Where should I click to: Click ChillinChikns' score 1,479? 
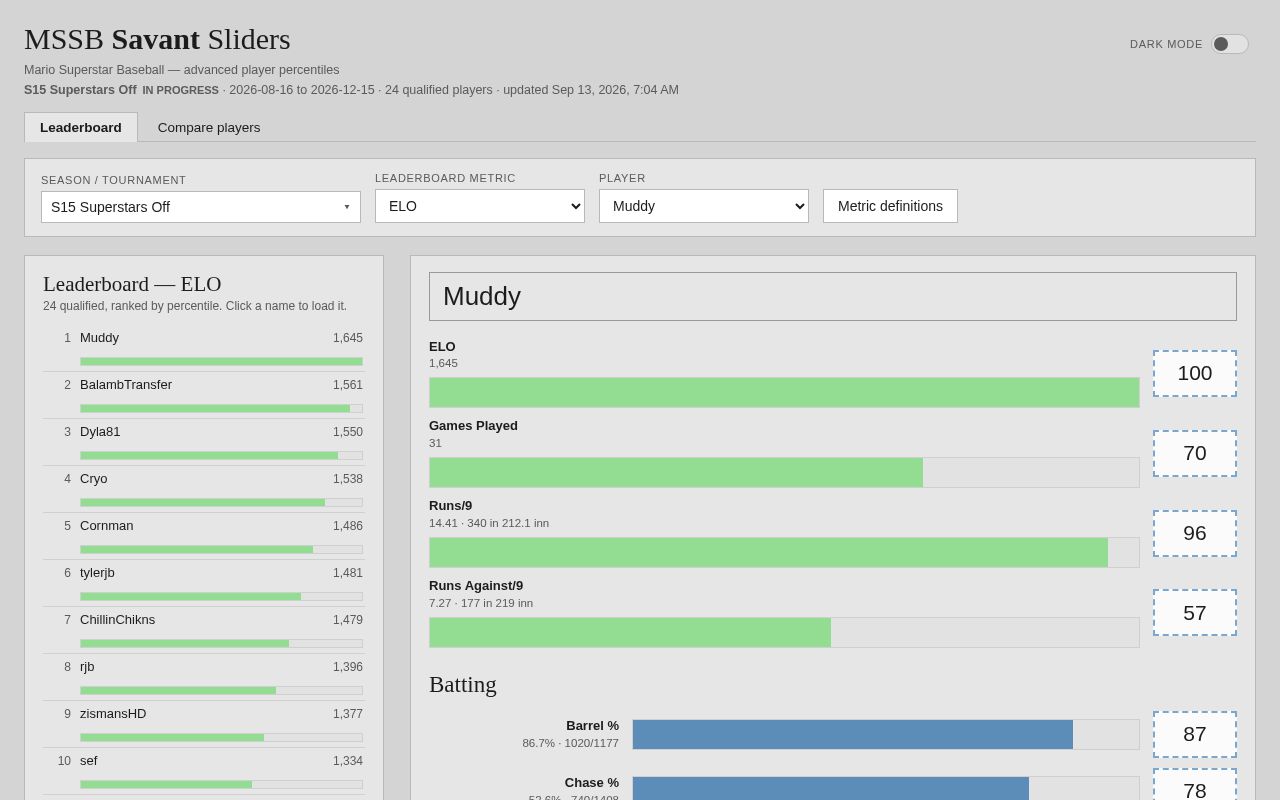coord(348,620)
